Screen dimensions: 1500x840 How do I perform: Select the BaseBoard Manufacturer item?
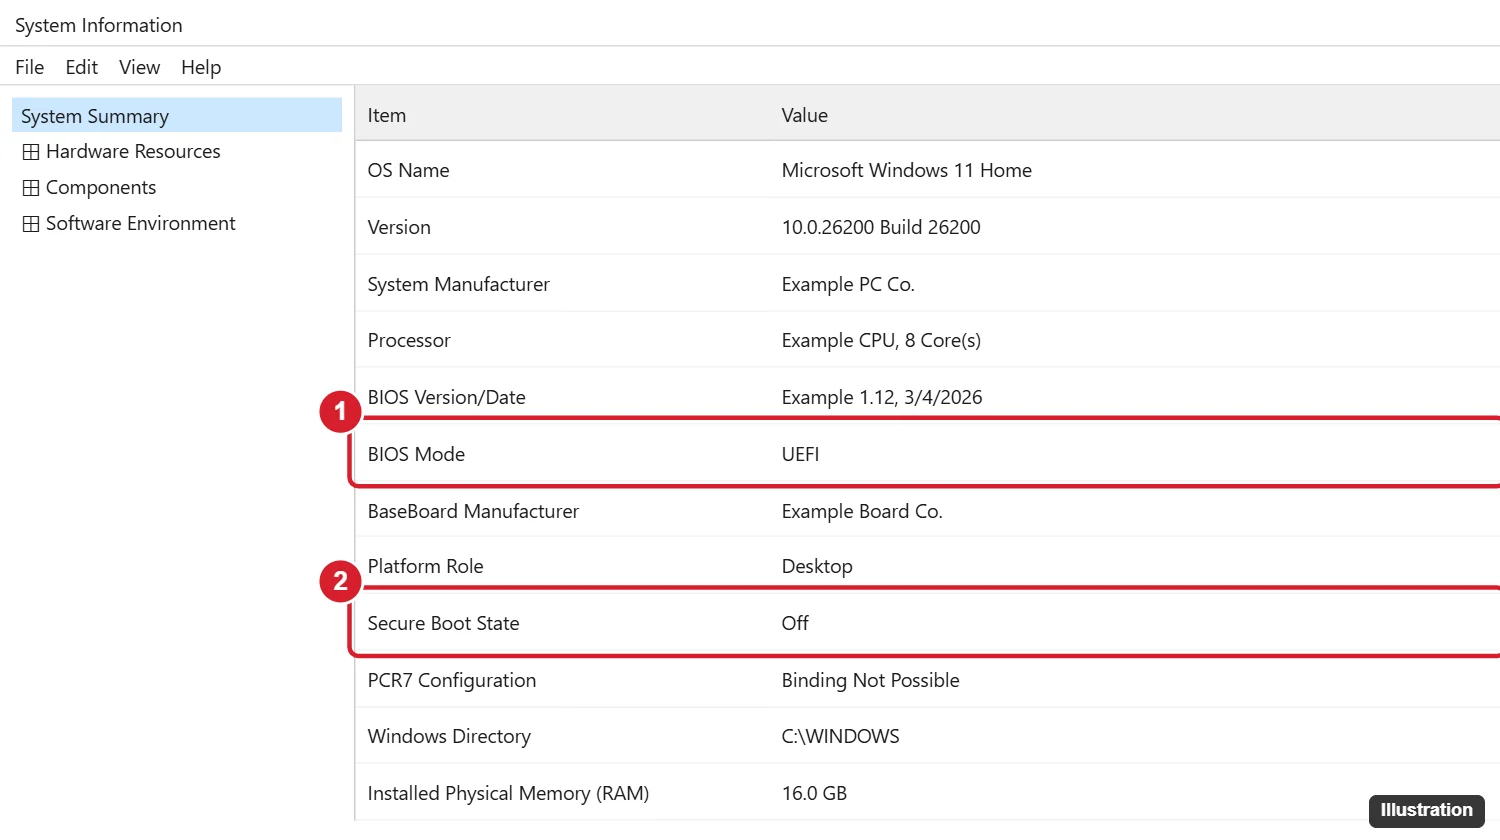tap(473, 511)
